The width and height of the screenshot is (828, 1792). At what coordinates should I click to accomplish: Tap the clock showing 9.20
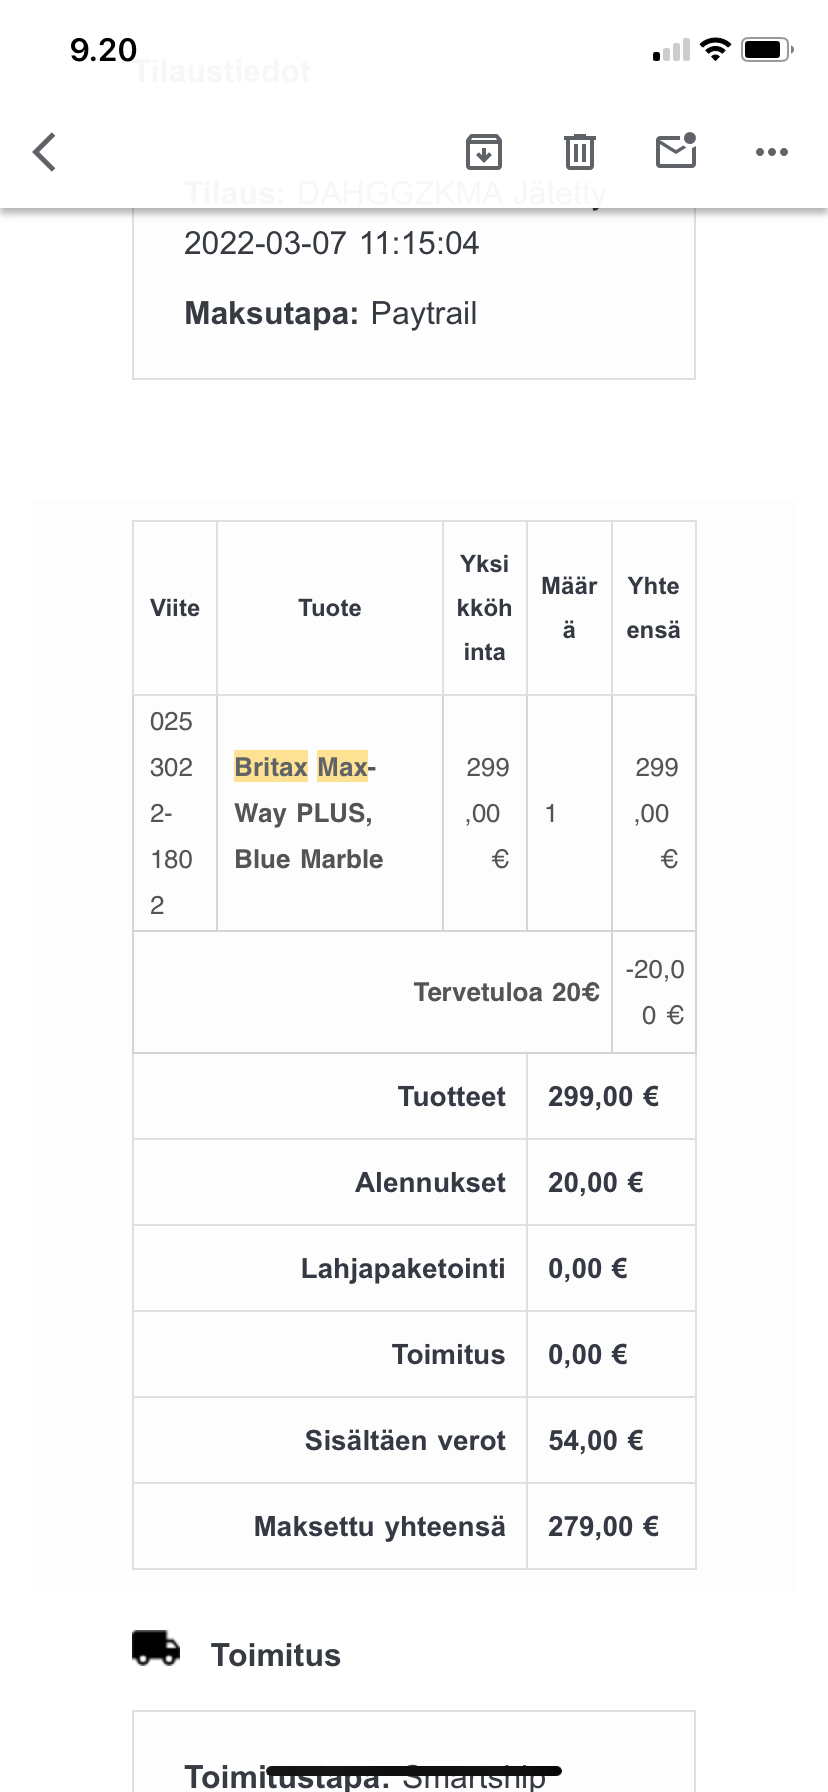[103, 48]
